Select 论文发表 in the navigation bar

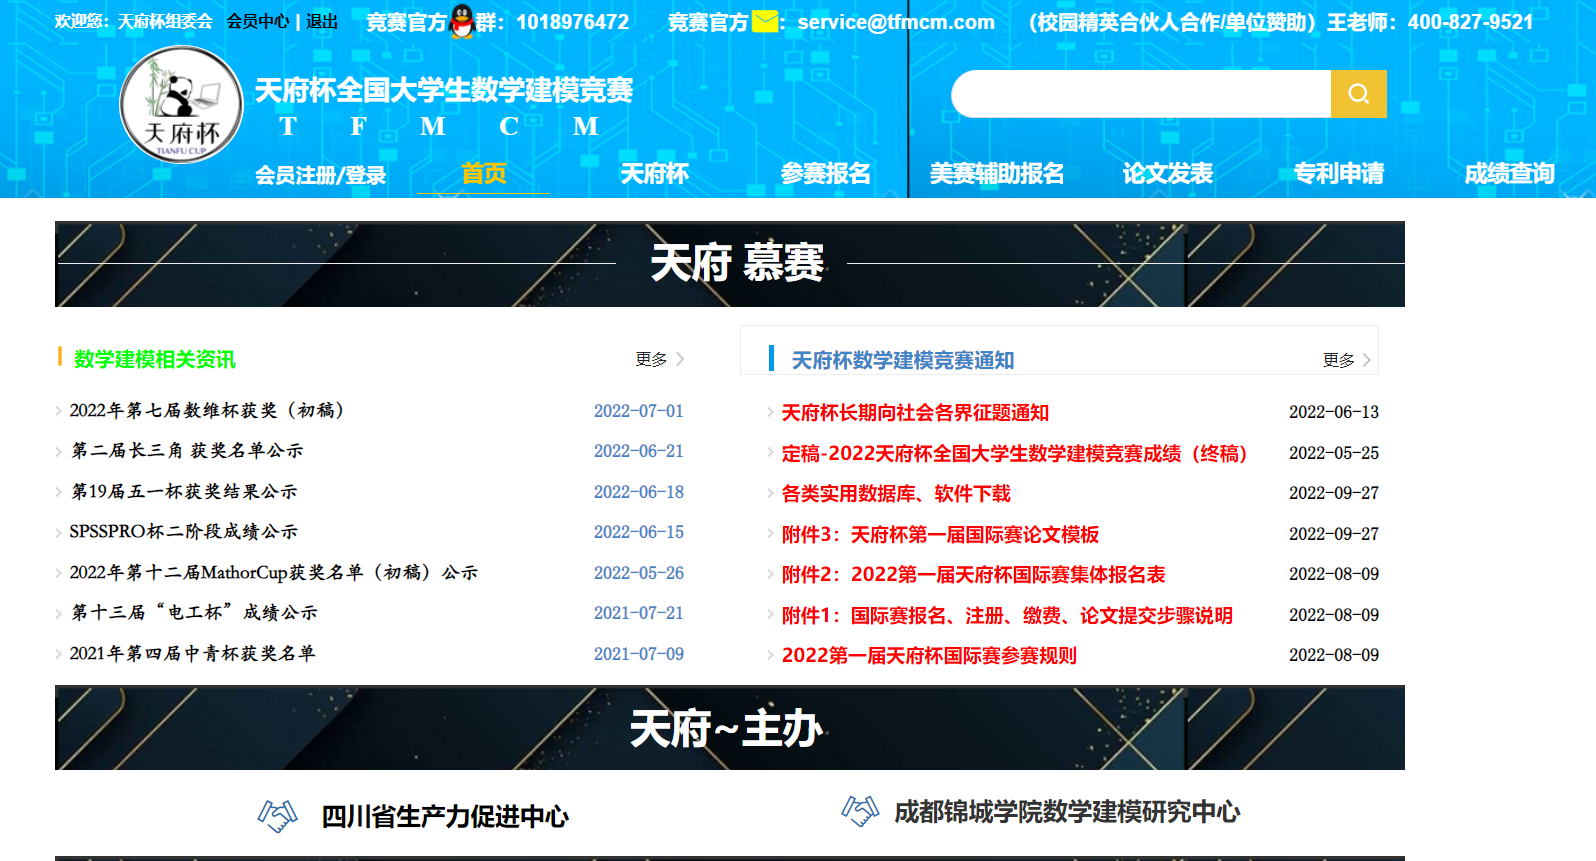coord(1167,174)
